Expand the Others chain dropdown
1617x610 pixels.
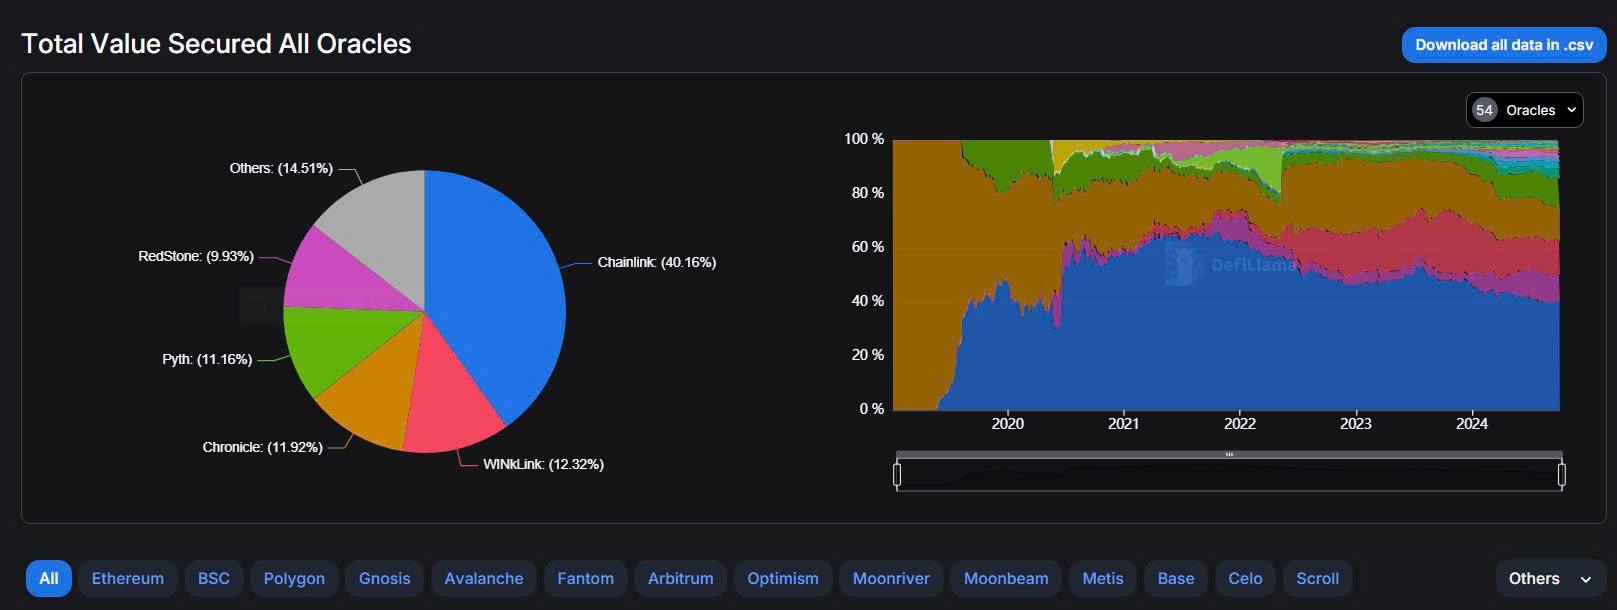[1549, 578]
